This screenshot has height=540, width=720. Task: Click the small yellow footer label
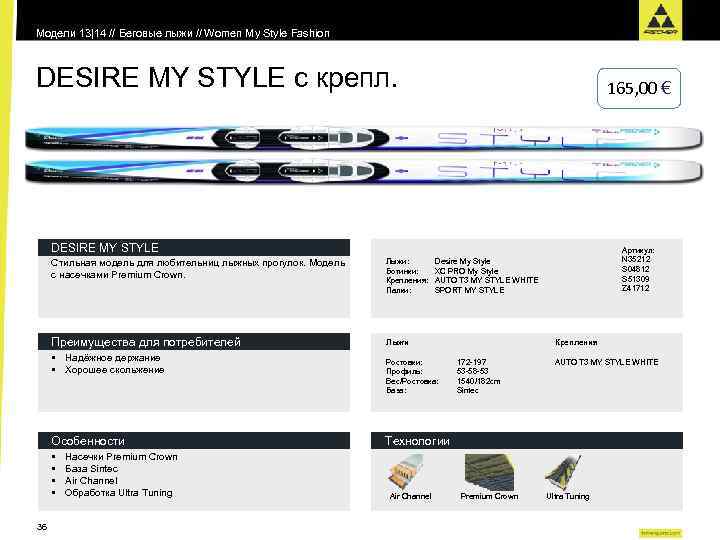(660, 533)
